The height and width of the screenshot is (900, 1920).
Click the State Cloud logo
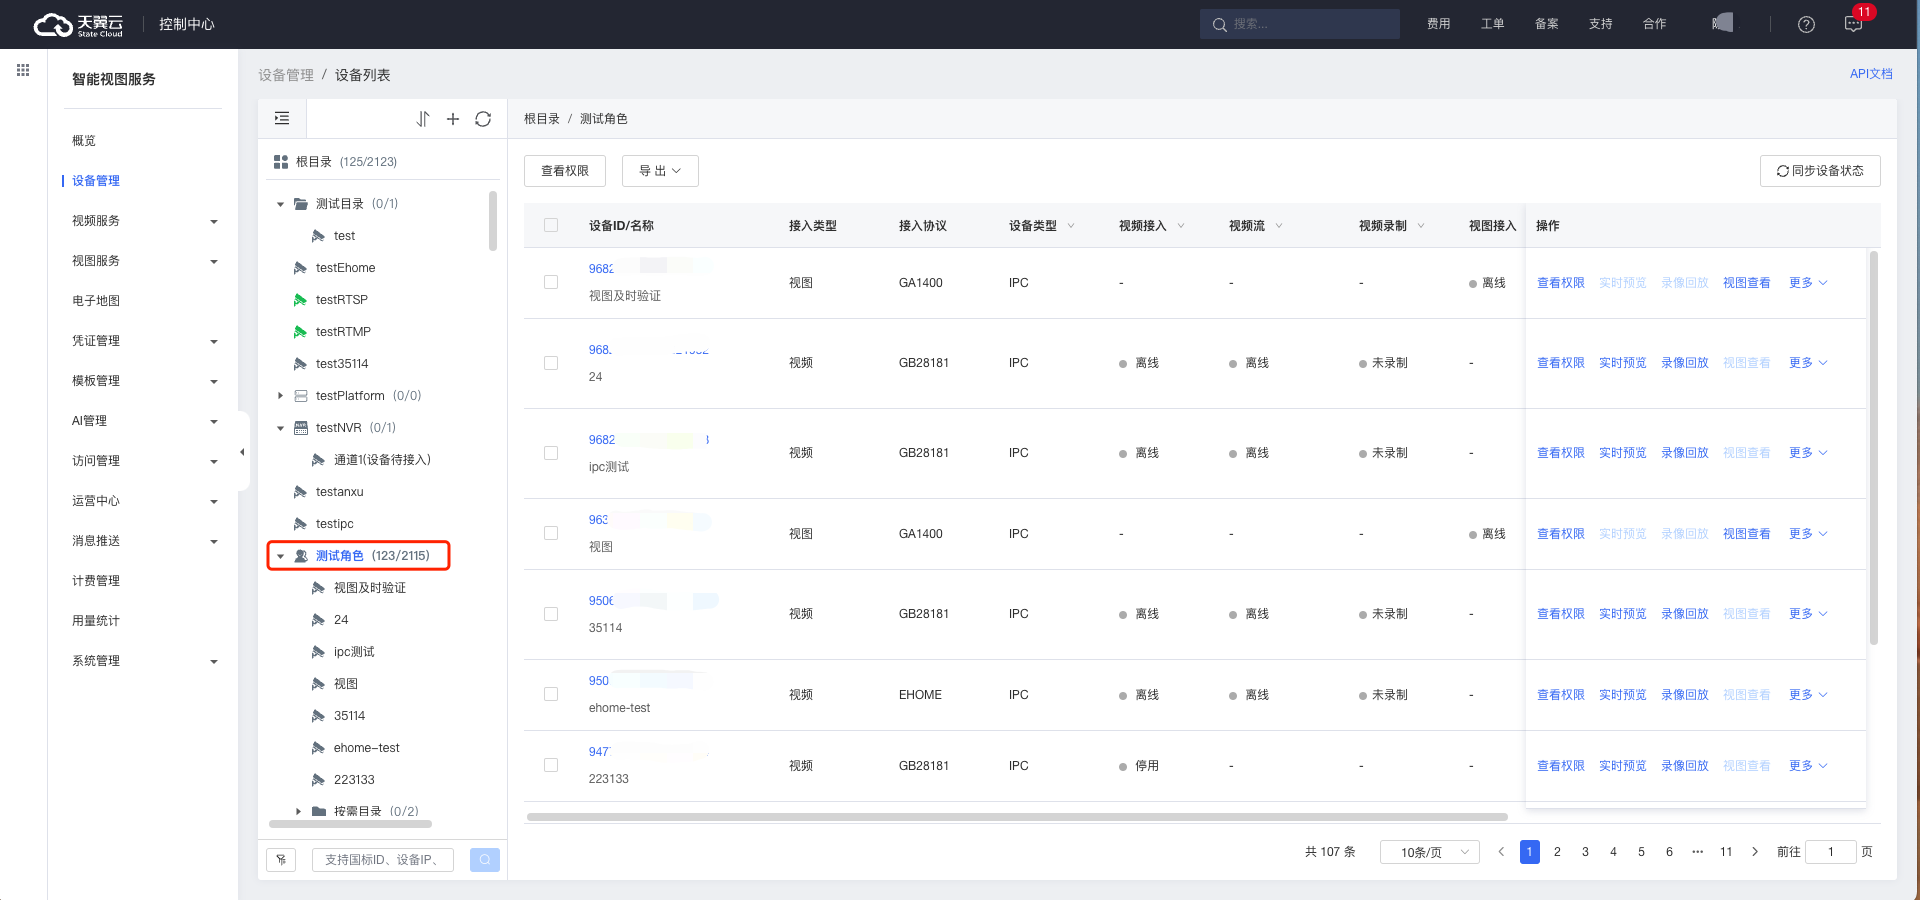pos(79,25)
